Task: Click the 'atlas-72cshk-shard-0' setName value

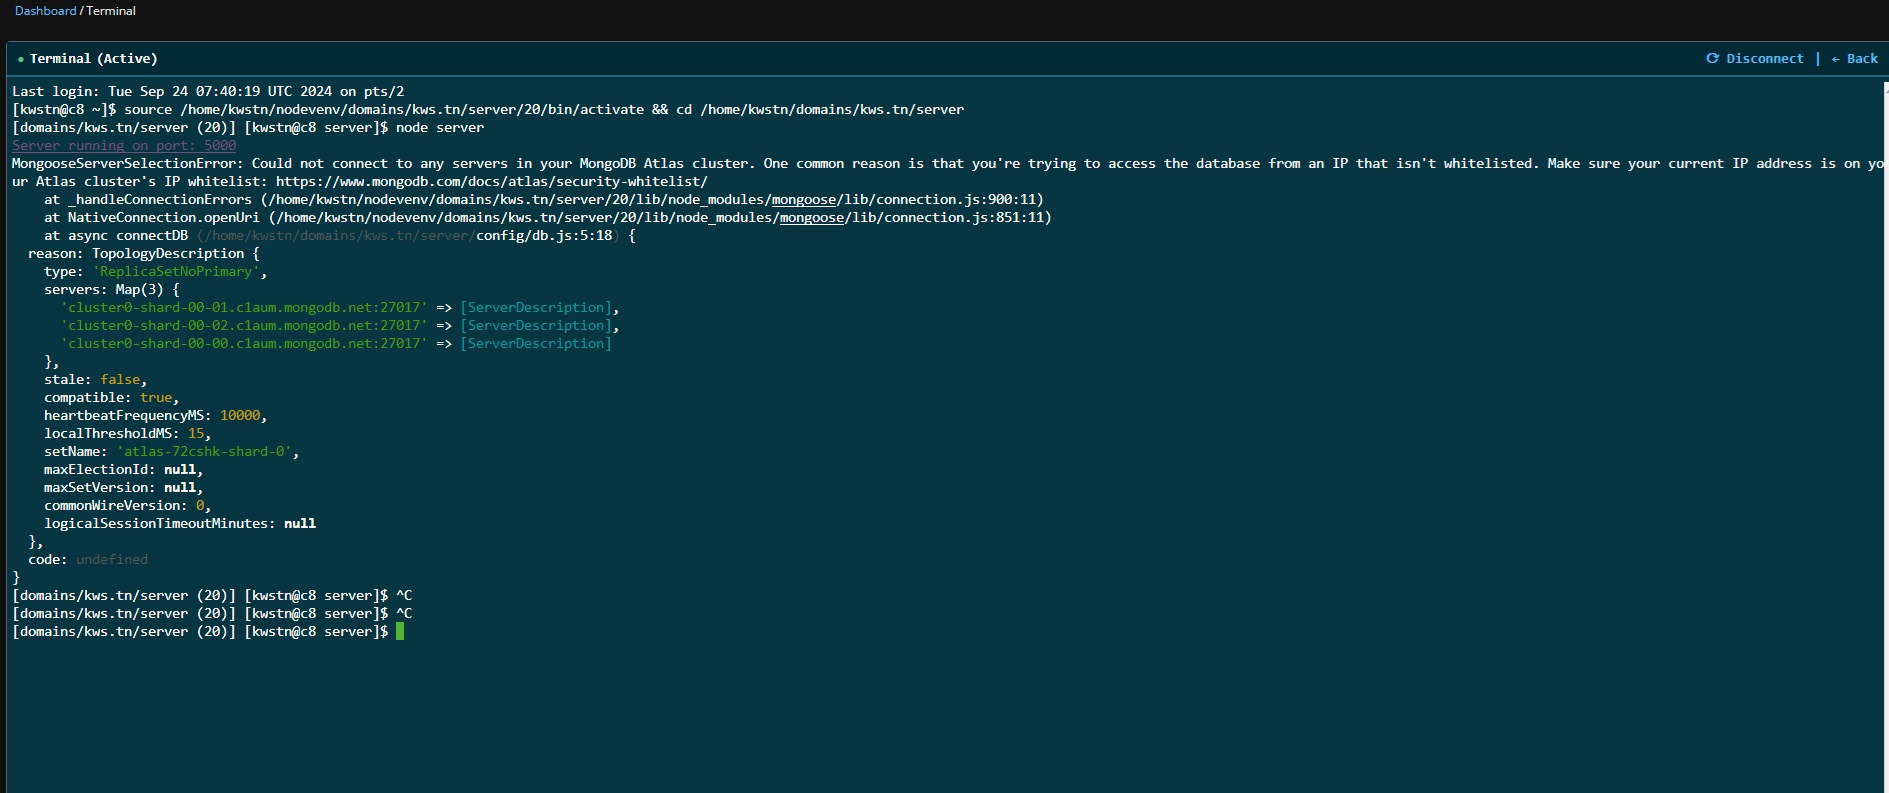Action: [x=206, y=452]
